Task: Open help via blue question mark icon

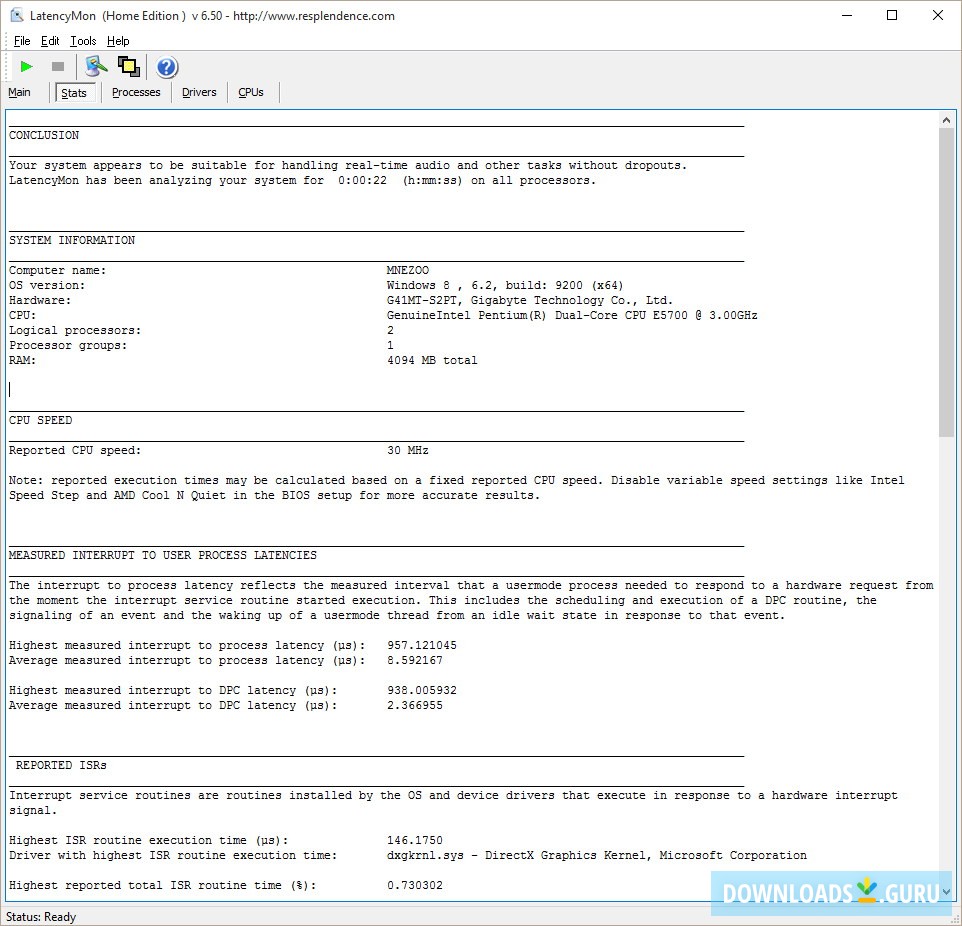Action: [166, 67]
